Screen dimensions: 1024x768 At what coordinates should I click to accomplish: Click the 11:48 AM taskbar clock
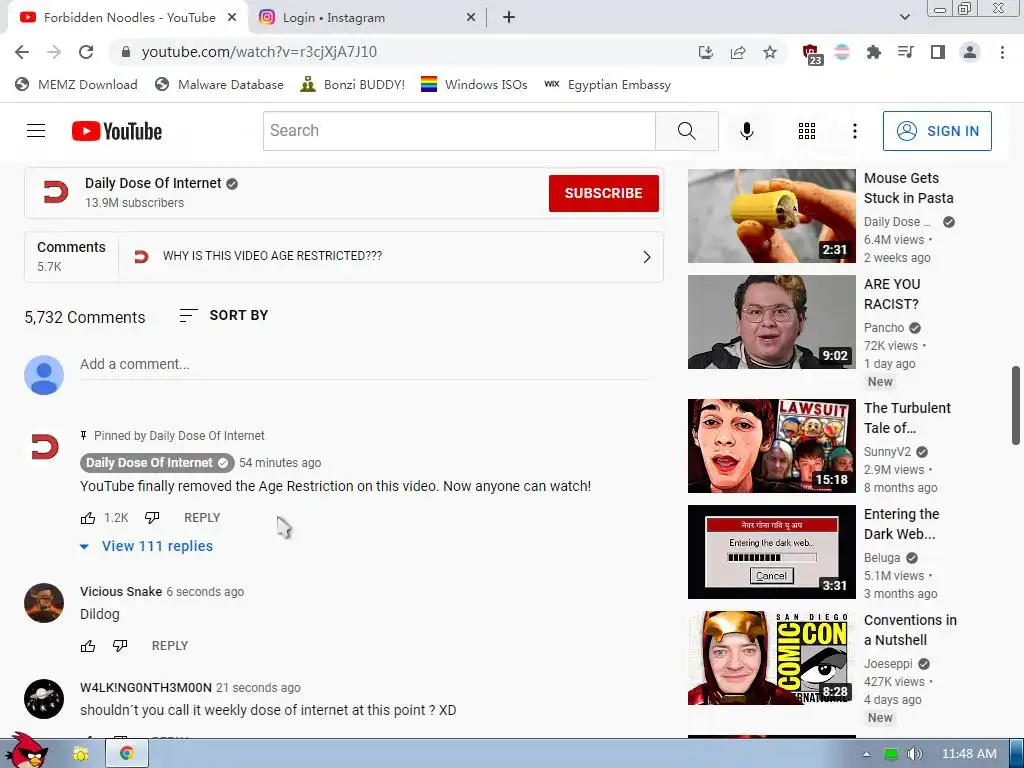tap(969, 754)
